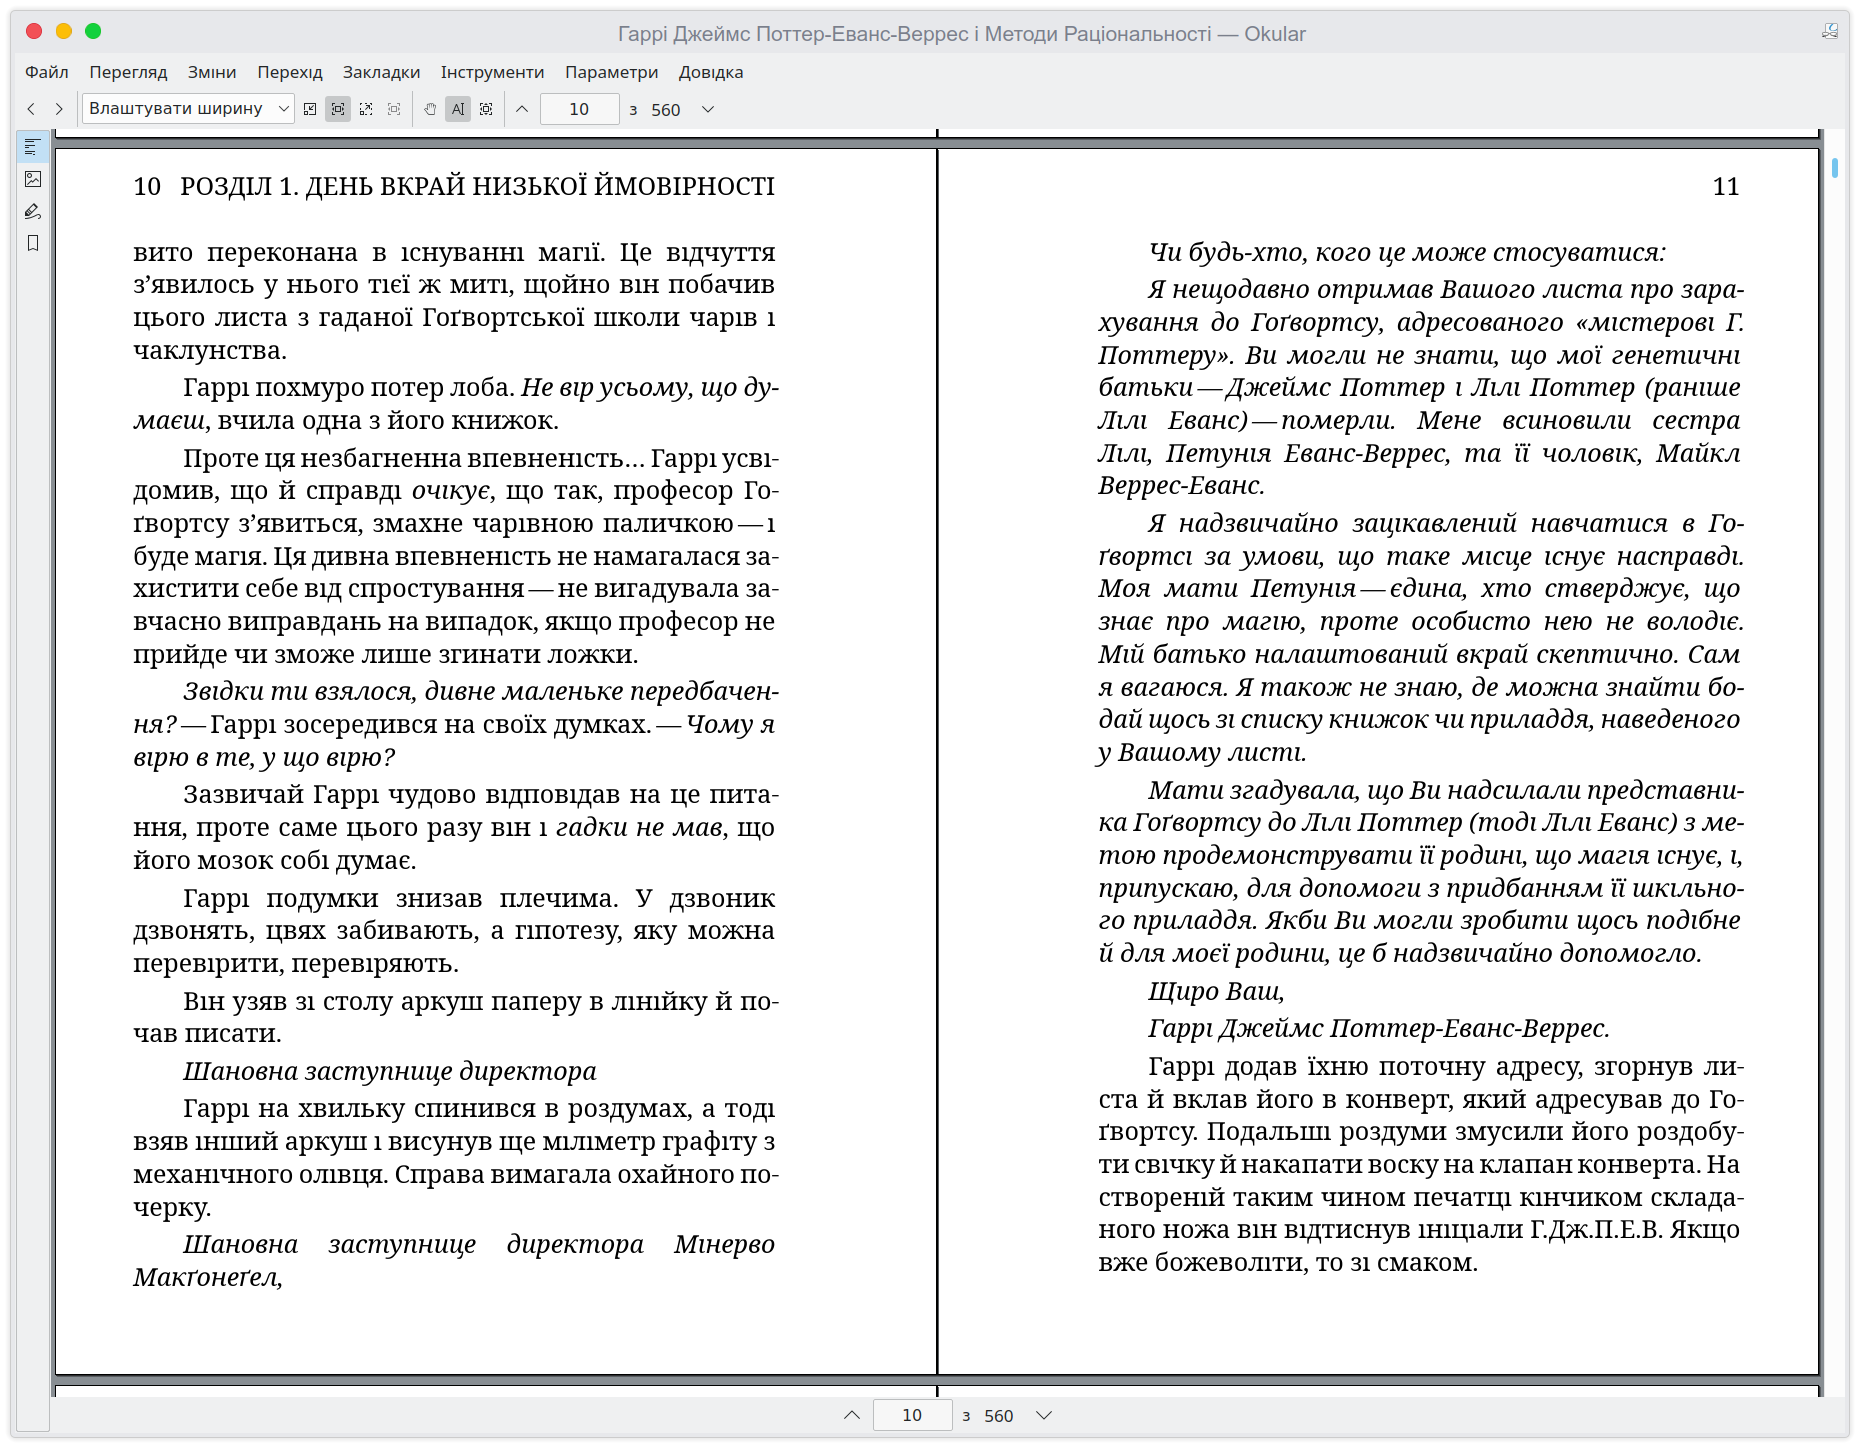The height and width of the screenshot is (1448, 1860).
Task: Open the 'Закладки' menu
Action: pos(381,72)
